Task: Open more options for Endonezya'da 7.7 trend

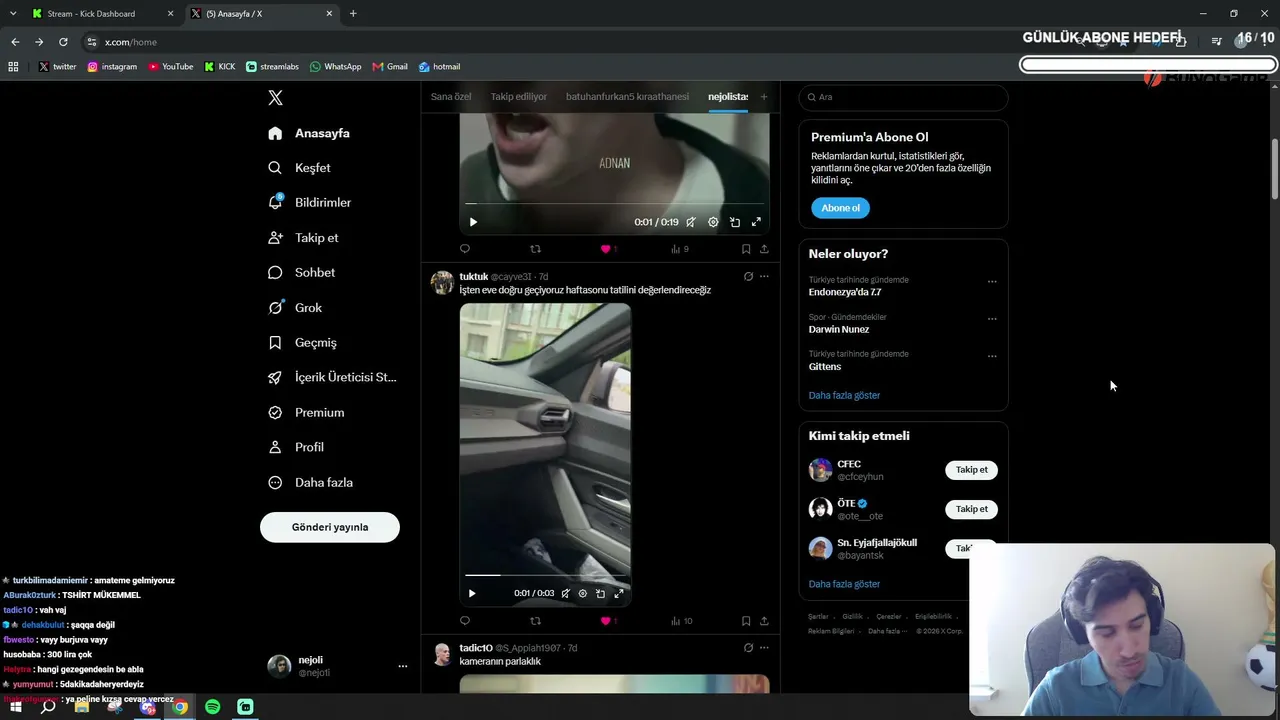Action: [x=992, y=281]
